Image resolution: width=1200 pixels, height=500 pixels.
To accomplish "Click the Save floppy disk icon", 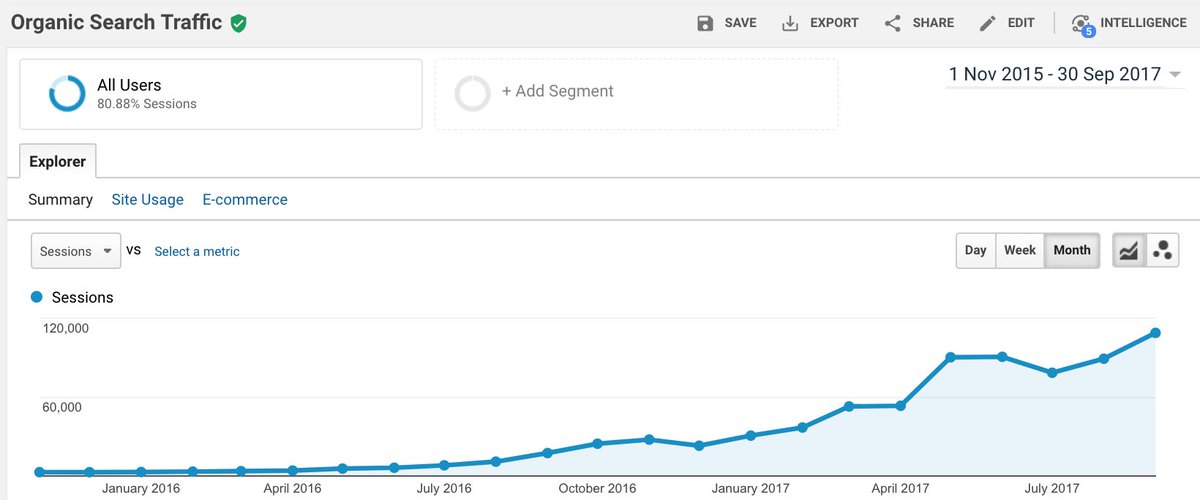I will point(705,23).
